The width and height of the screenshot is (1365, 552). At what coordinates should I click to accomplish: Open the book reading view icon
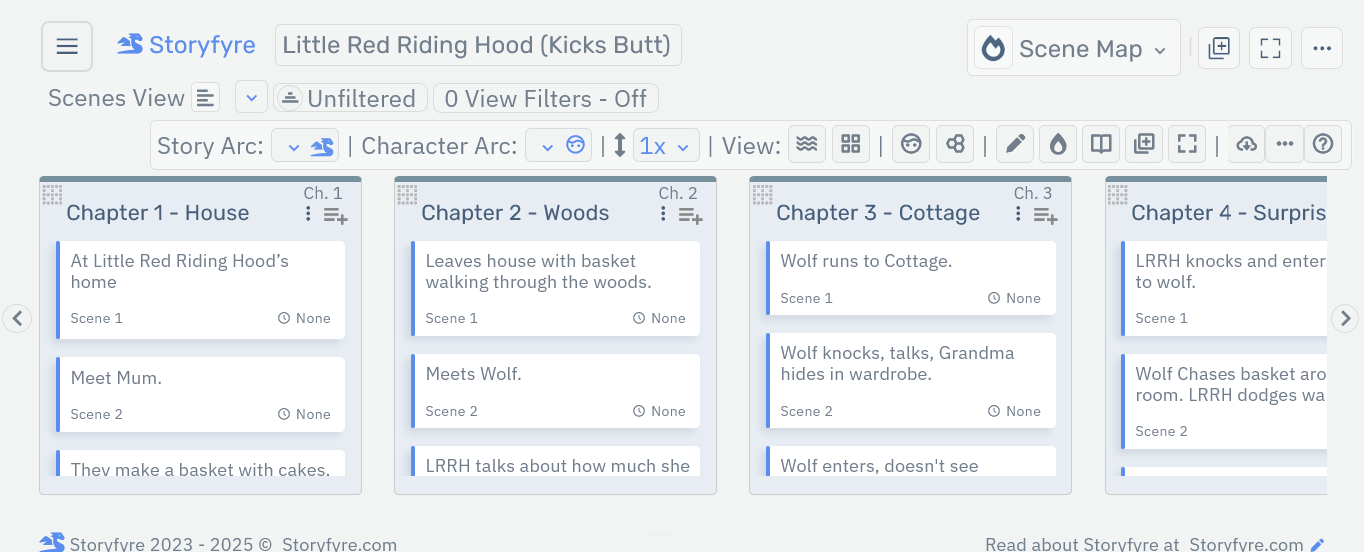pos(1101,145)
